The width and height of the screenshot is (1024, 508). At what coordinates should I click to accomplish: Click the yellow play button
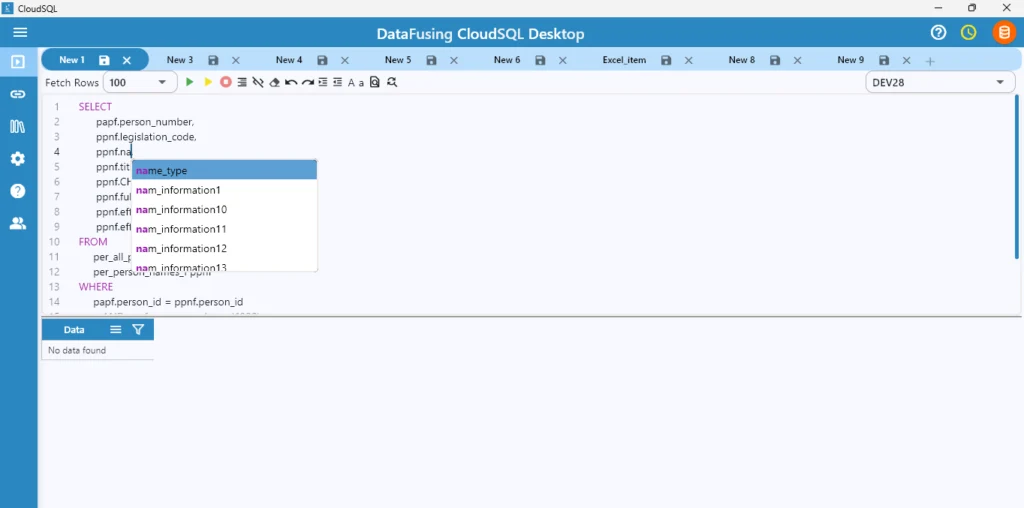[x=208, y=82]
